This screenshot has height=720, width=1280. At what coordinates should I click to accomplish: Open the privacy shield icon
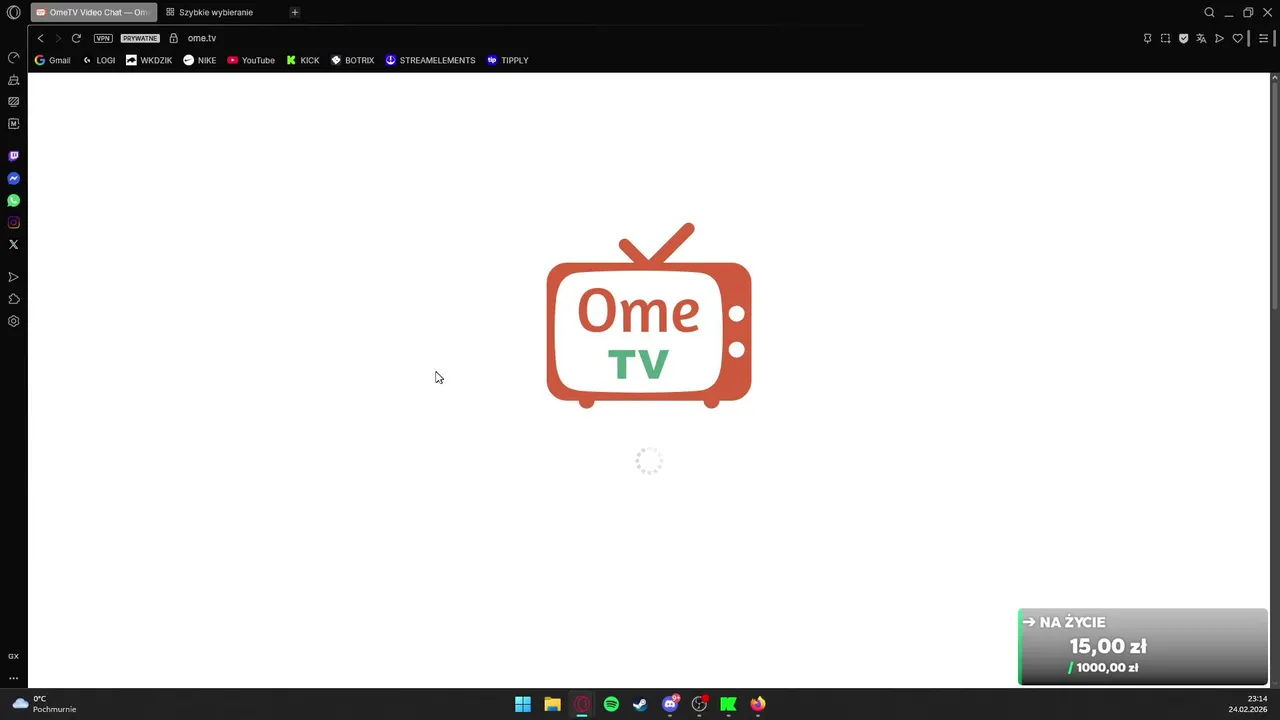click(1183, 38)
